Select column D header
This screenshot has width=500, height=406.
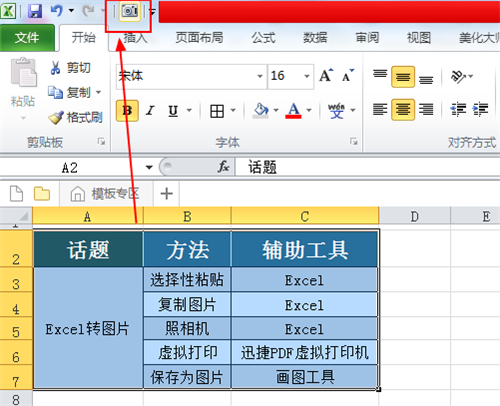pos(415,216)
